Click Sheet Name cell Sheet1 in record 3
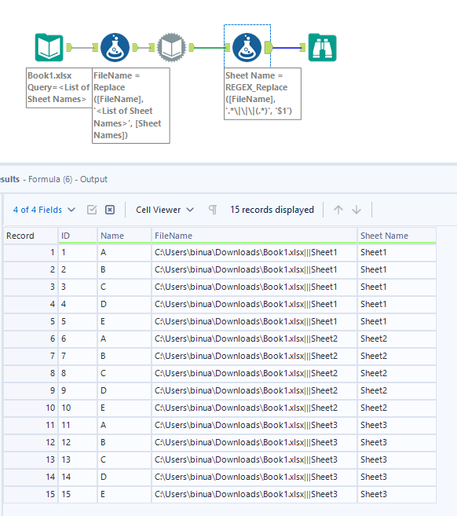Image resolution: width=457 pixels, height=516 pixels. (397, 287)
